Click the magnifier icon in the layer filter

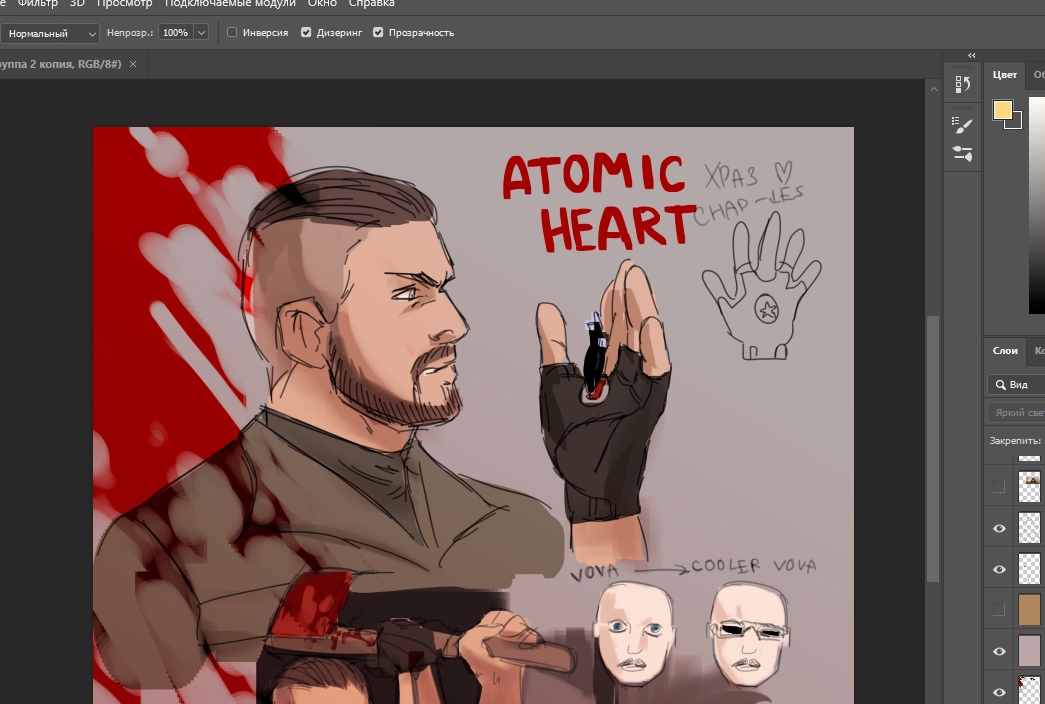(1000, 385)
